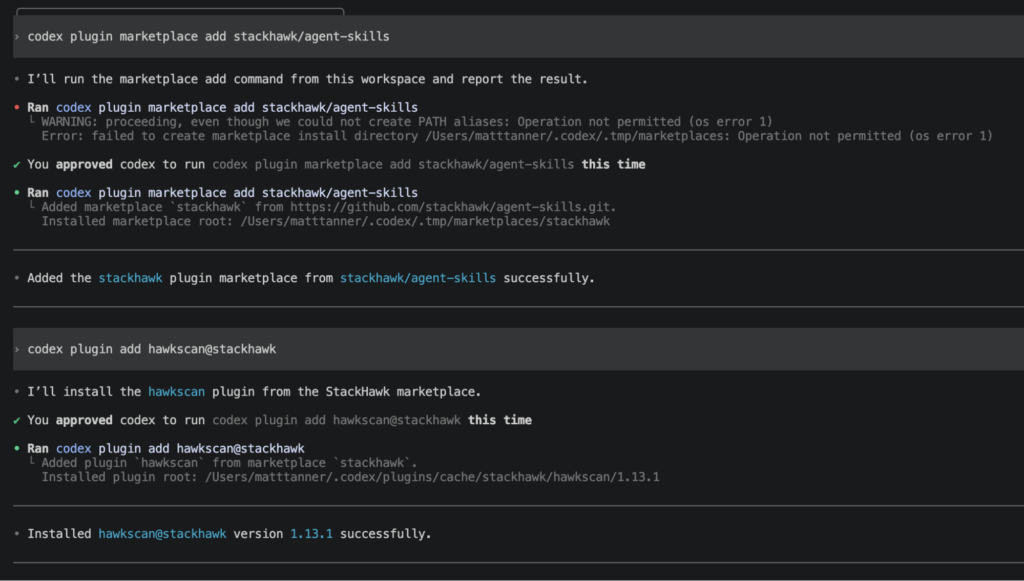
Task: Click the 'stackhawk' link in 'Added the stackhawk plugin marketplace'
Action: pos(131,278)
